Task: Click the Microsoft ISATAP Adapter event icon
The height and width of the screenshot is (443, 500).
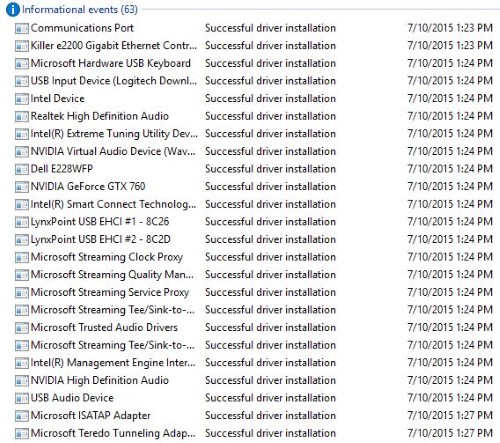Action: click(x=22, y=416)
